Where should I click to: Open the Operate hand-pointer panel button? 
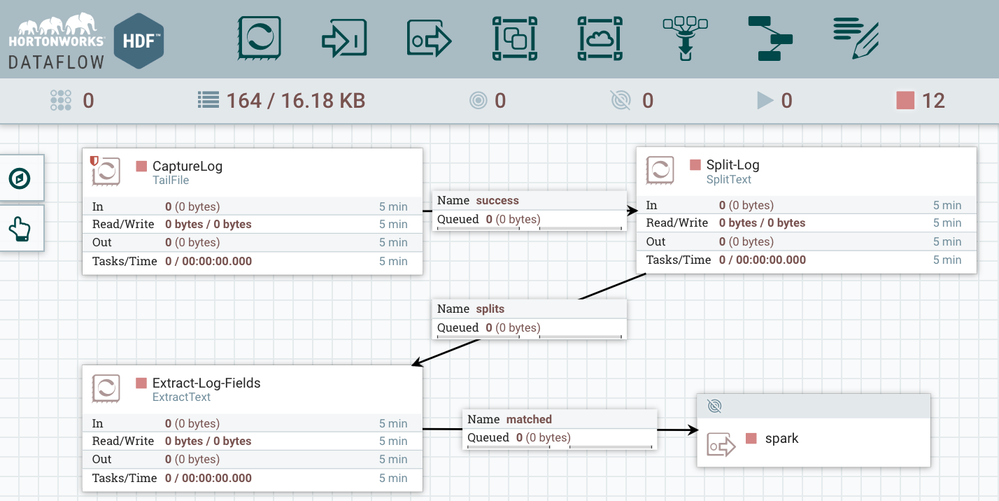pos(20,228)
